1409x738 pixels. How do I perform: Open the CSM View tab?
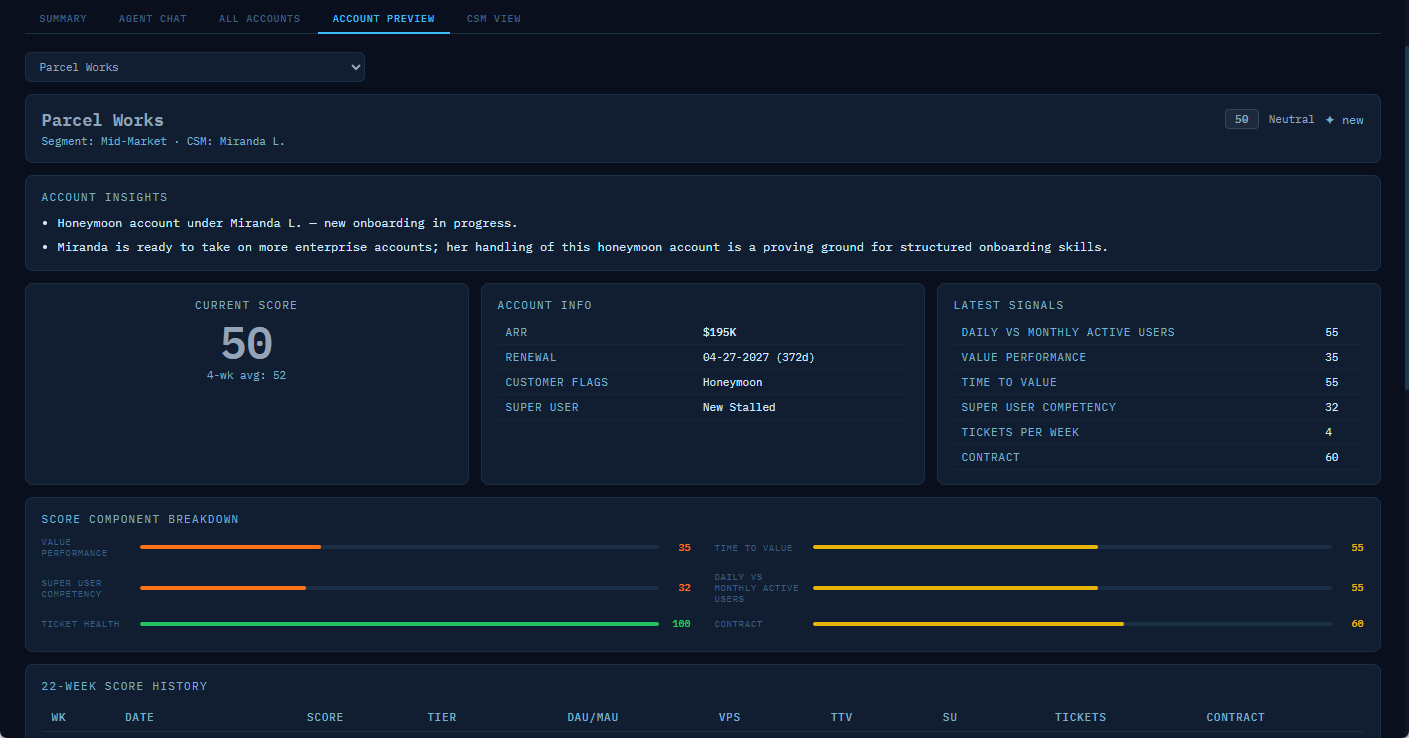point(493,19)
